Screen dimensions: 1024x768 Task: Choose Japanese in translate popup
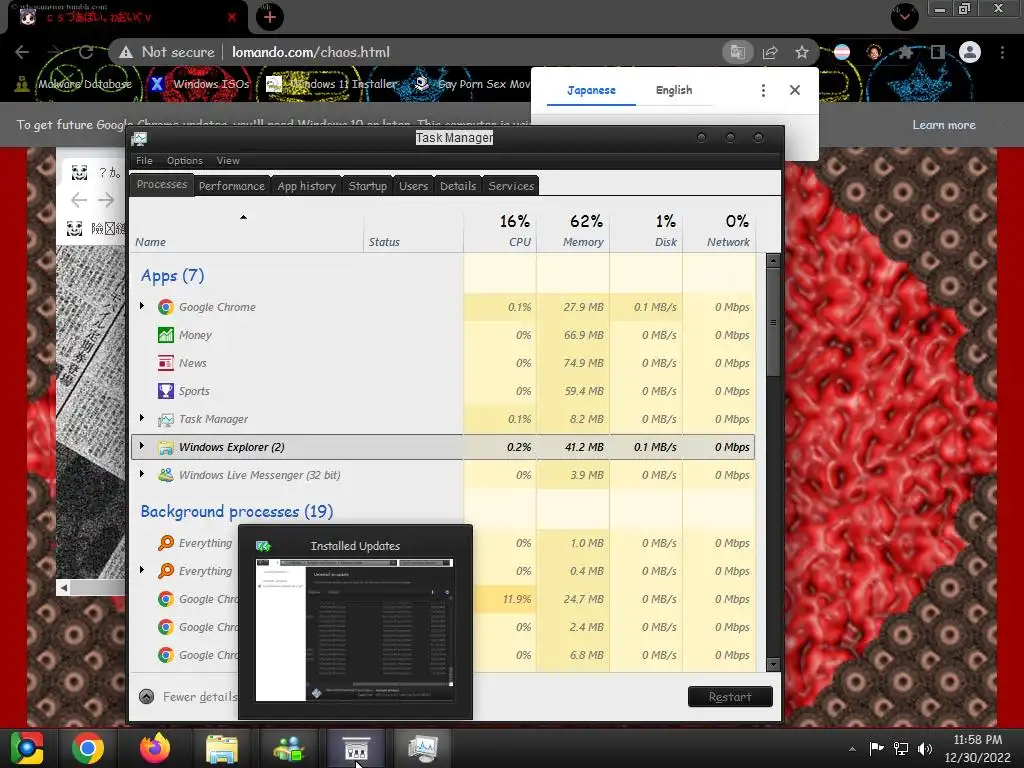pos(591,90)
